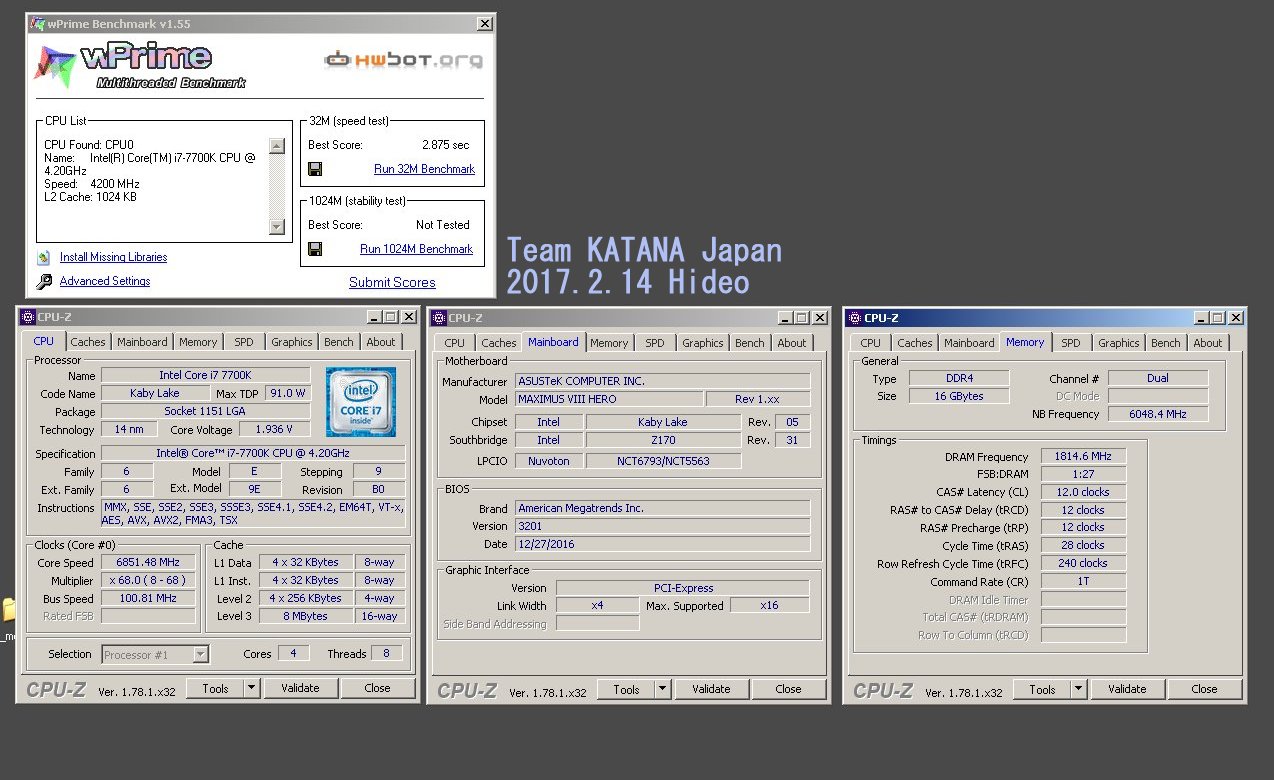Click the Submit Scores link
Viewport: 1274px width, 780px height.
[392, 282]
